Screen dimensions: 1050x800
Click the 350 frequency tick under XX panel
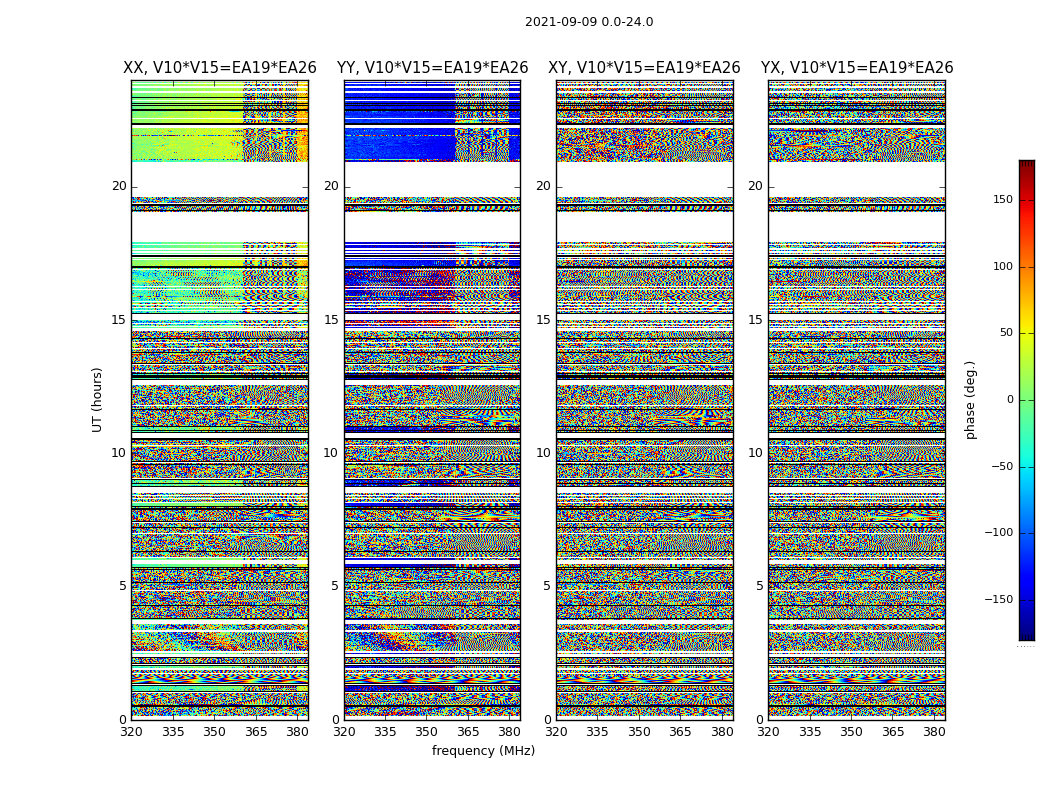(x=214, y=732)
